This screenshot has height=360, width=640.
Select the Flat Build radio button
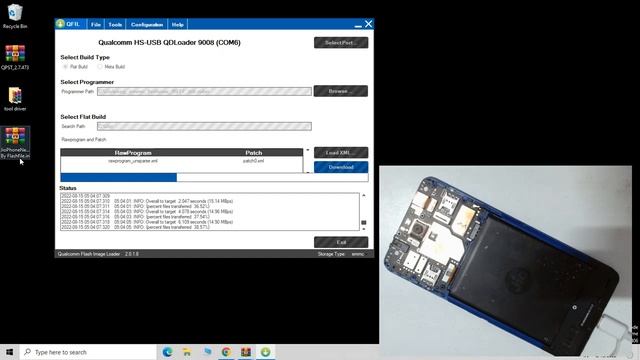[66, 67]
